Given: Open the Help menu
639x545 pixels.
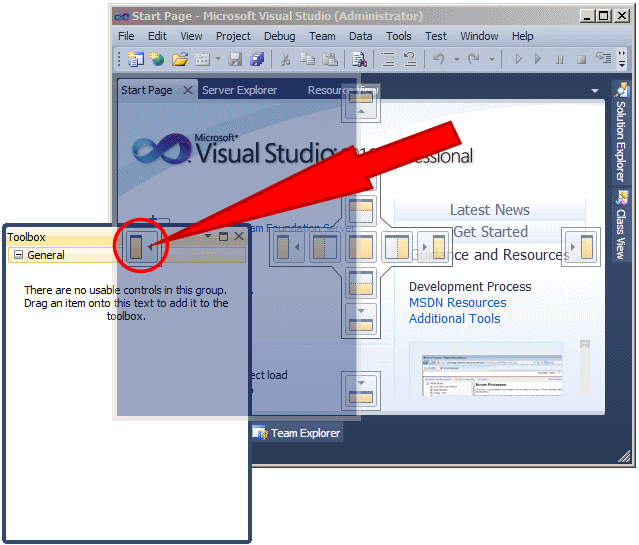Looking at the screenshot, I should [522, 36].
